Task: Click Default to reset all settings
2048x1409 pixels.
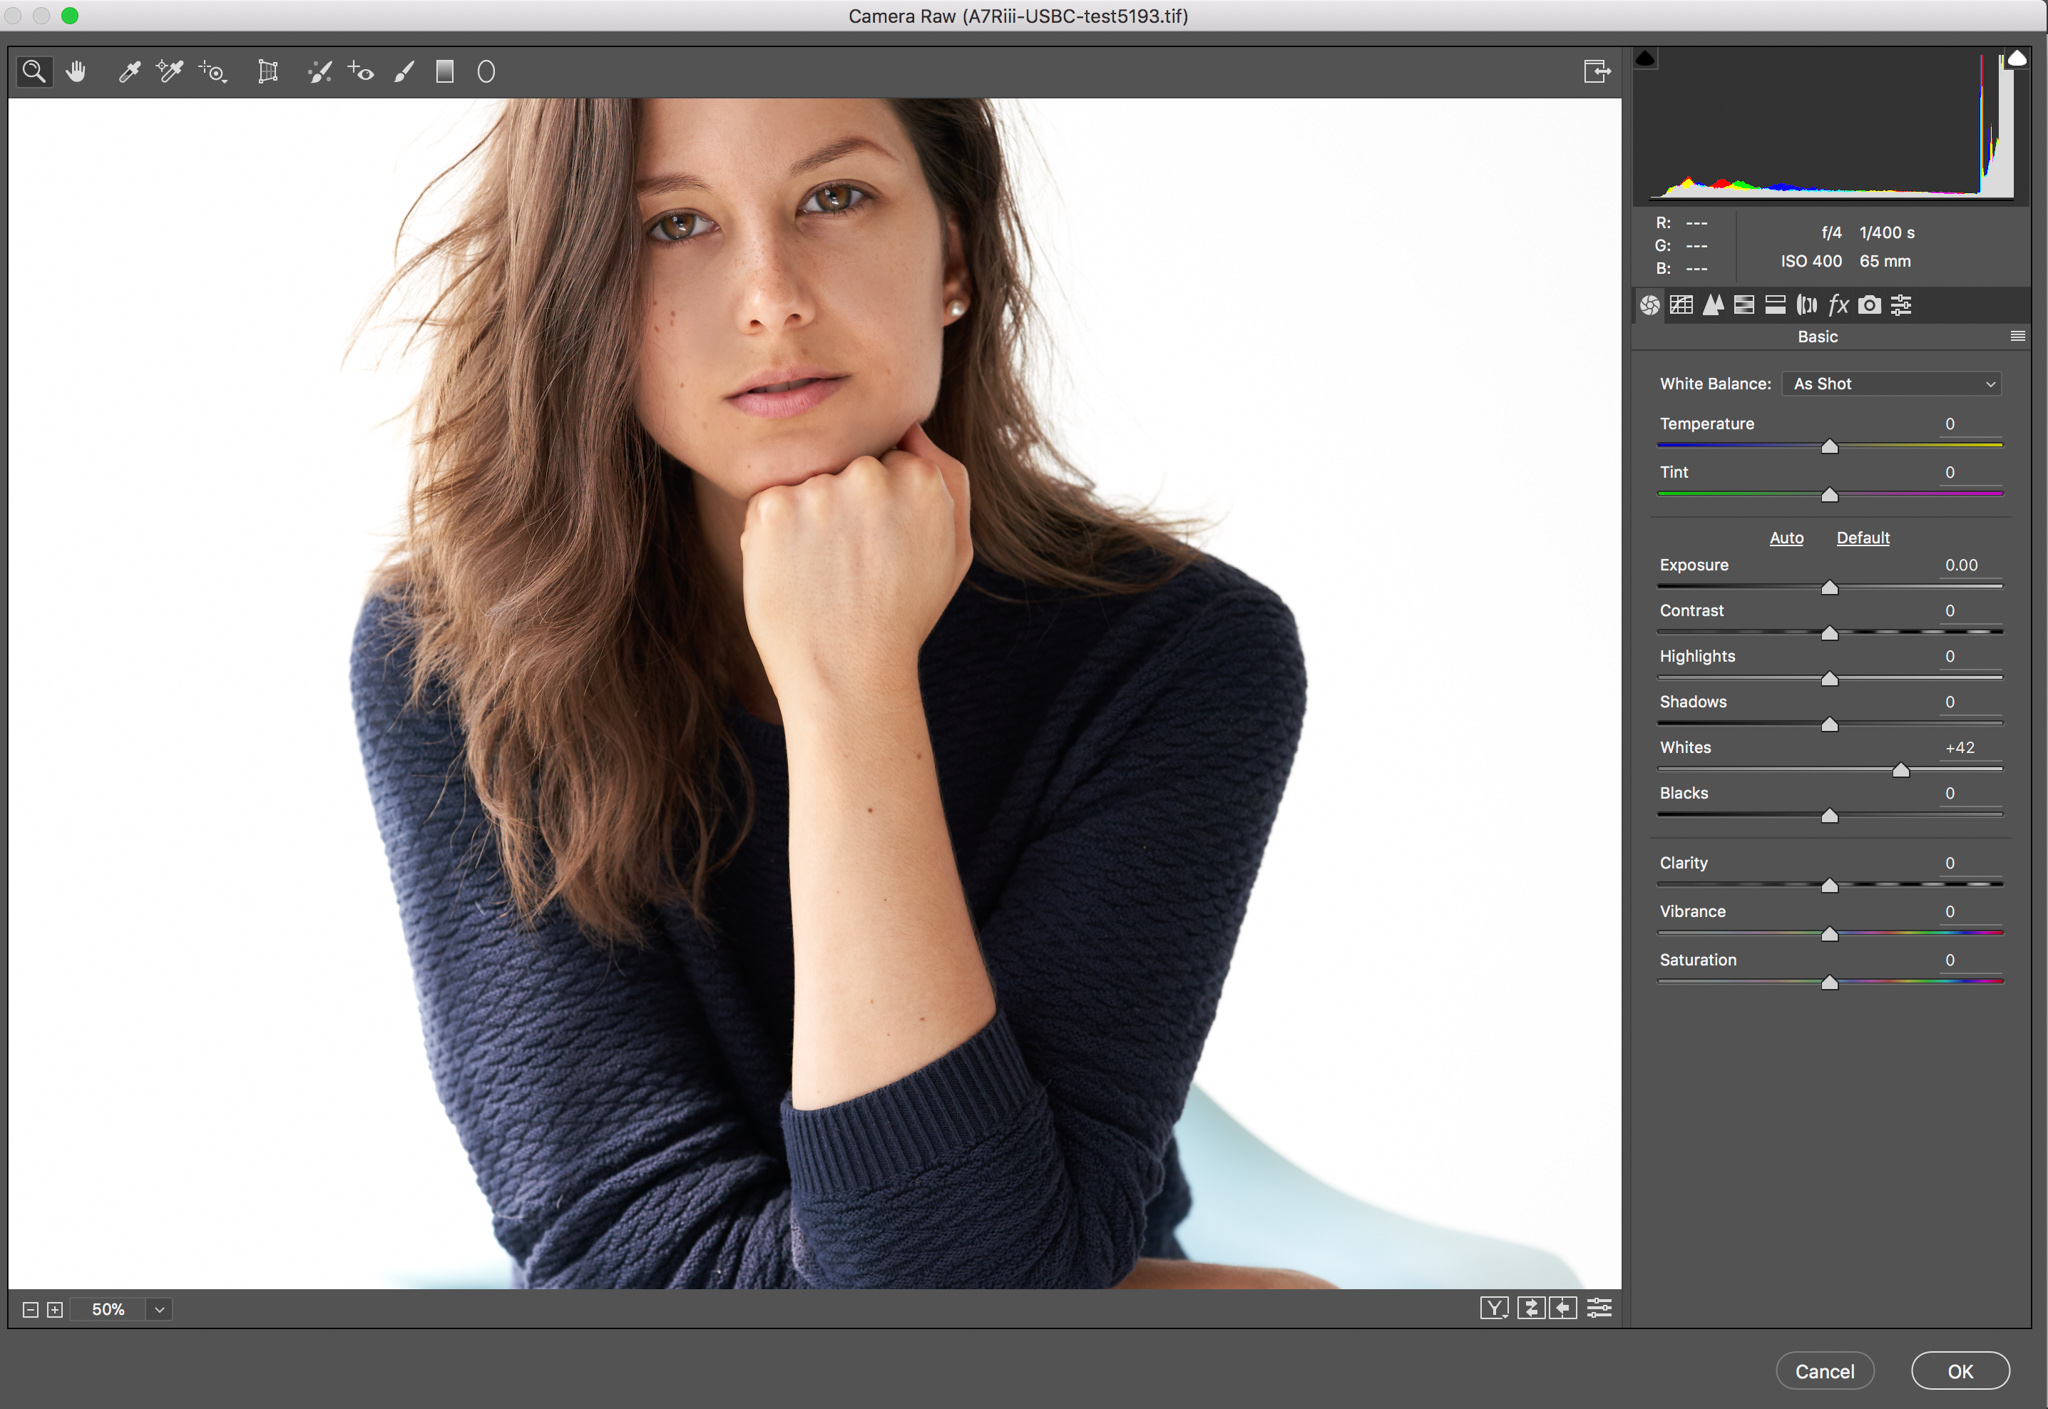Action: 1864,536
